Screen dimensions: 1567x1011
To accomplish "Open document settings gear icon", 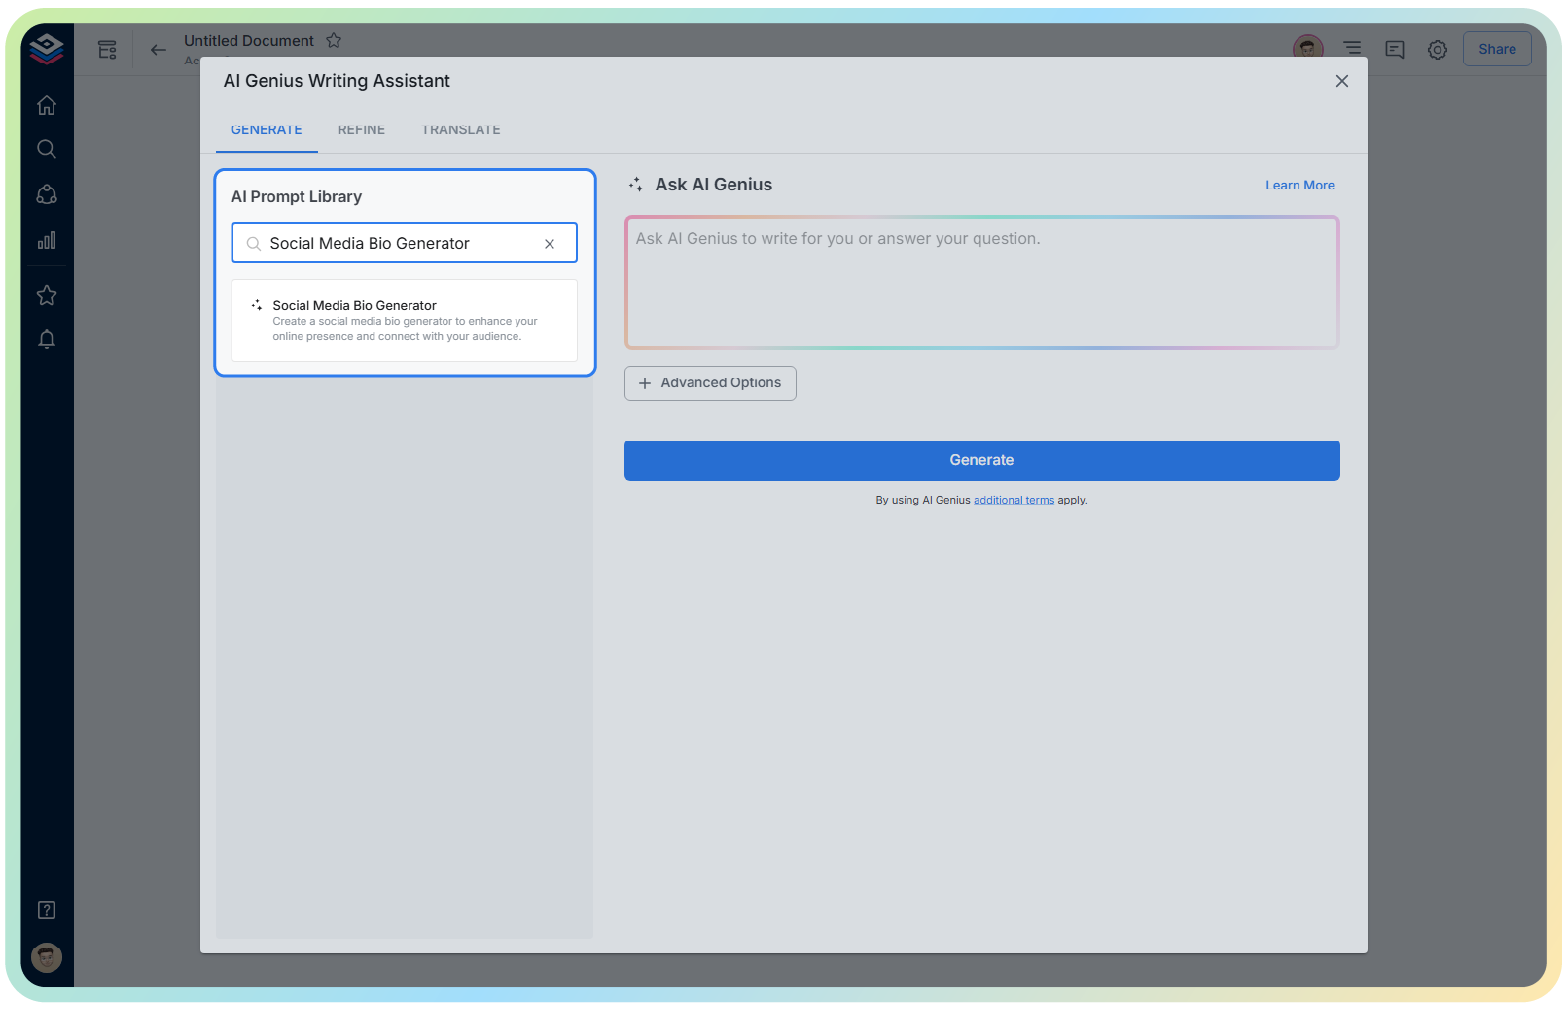I will click(1437, 49).
